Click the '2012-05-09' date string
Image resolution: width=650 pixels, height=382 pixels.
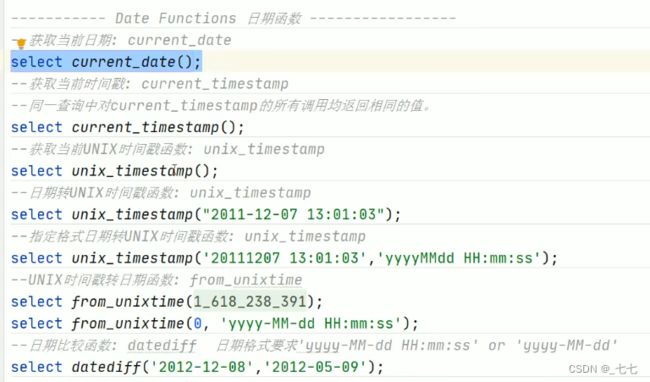click(x=315, y=367)
